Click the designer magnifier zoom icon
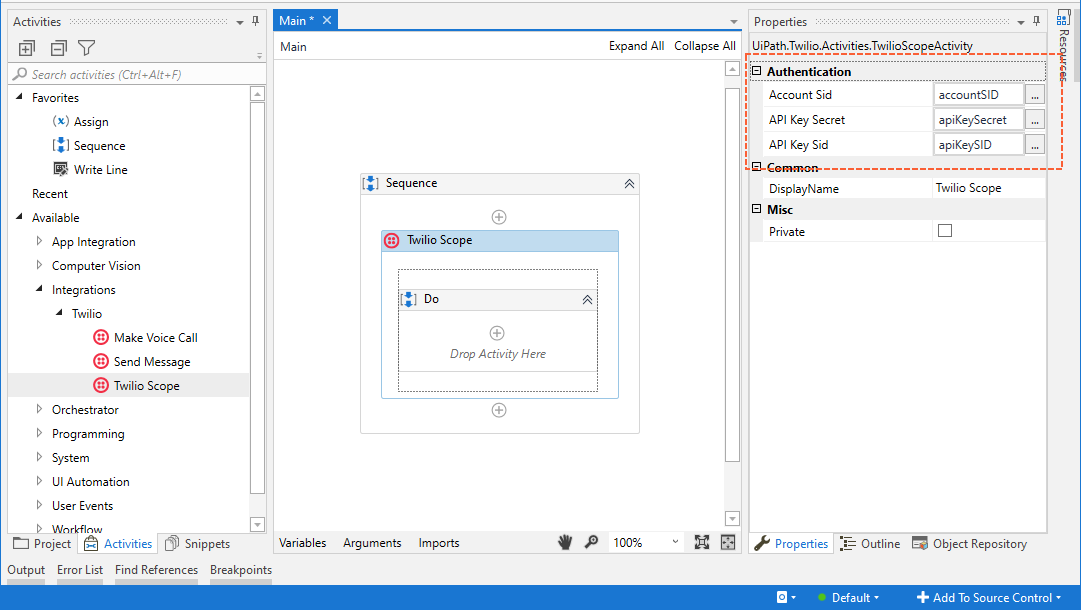The image size is (1081, 610). (x=592, y=542)
